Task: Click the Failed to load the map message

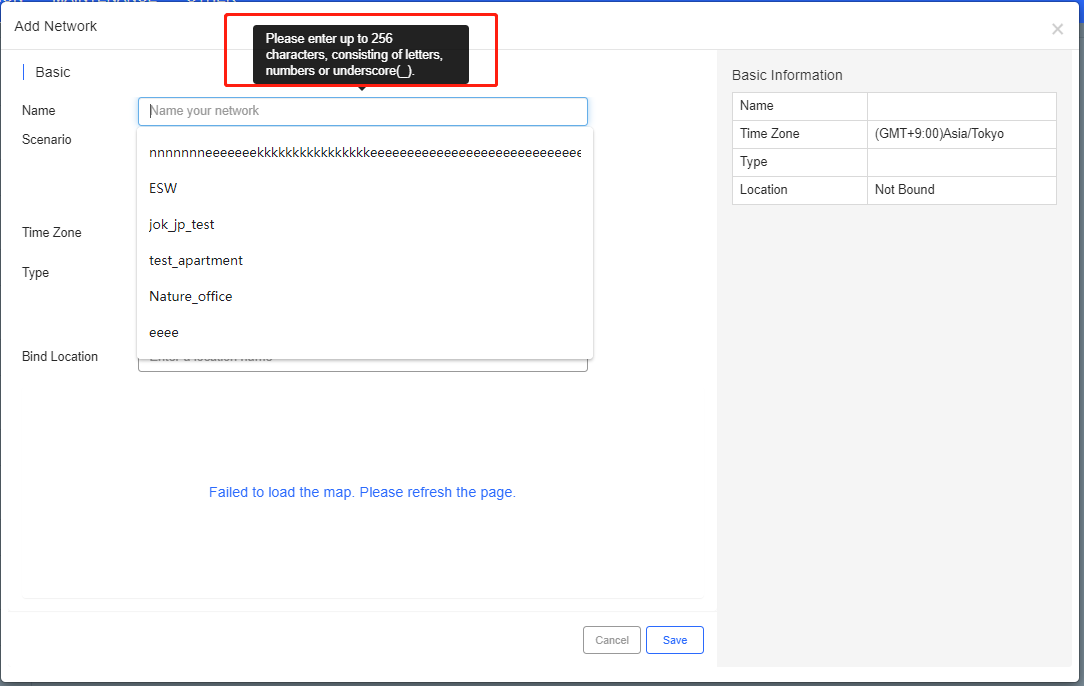Action: (x=362, y=492)
